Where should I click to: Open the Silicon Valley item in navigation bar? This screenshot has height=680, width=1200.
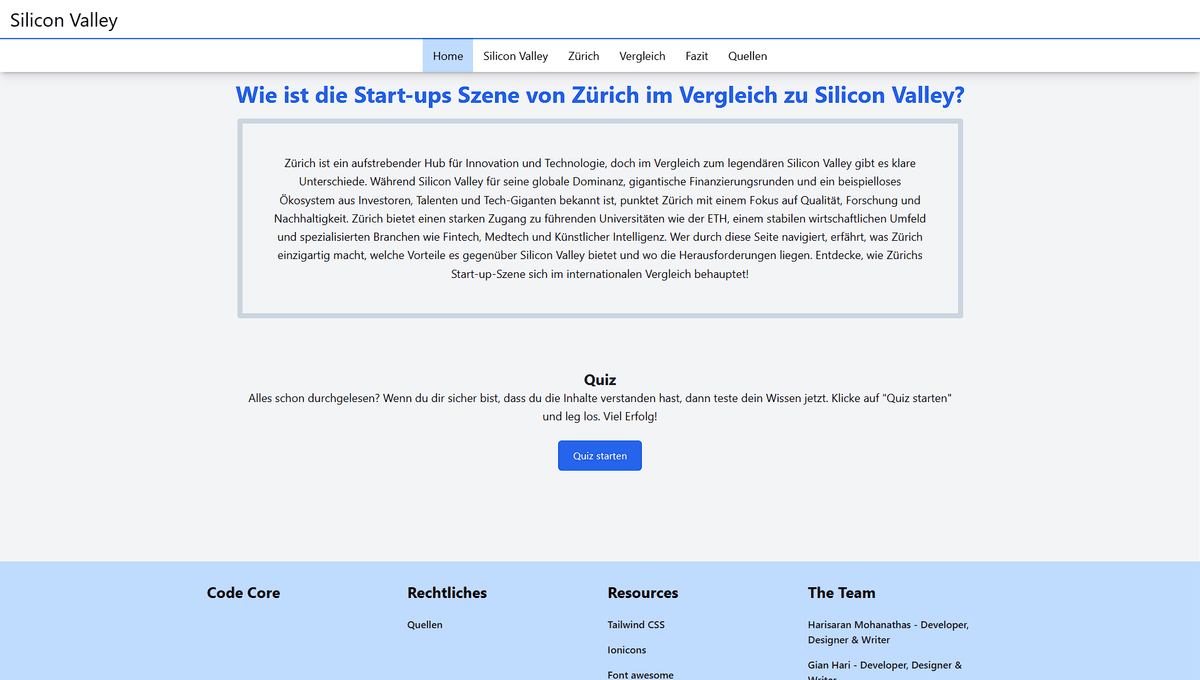tap(515, 56)
